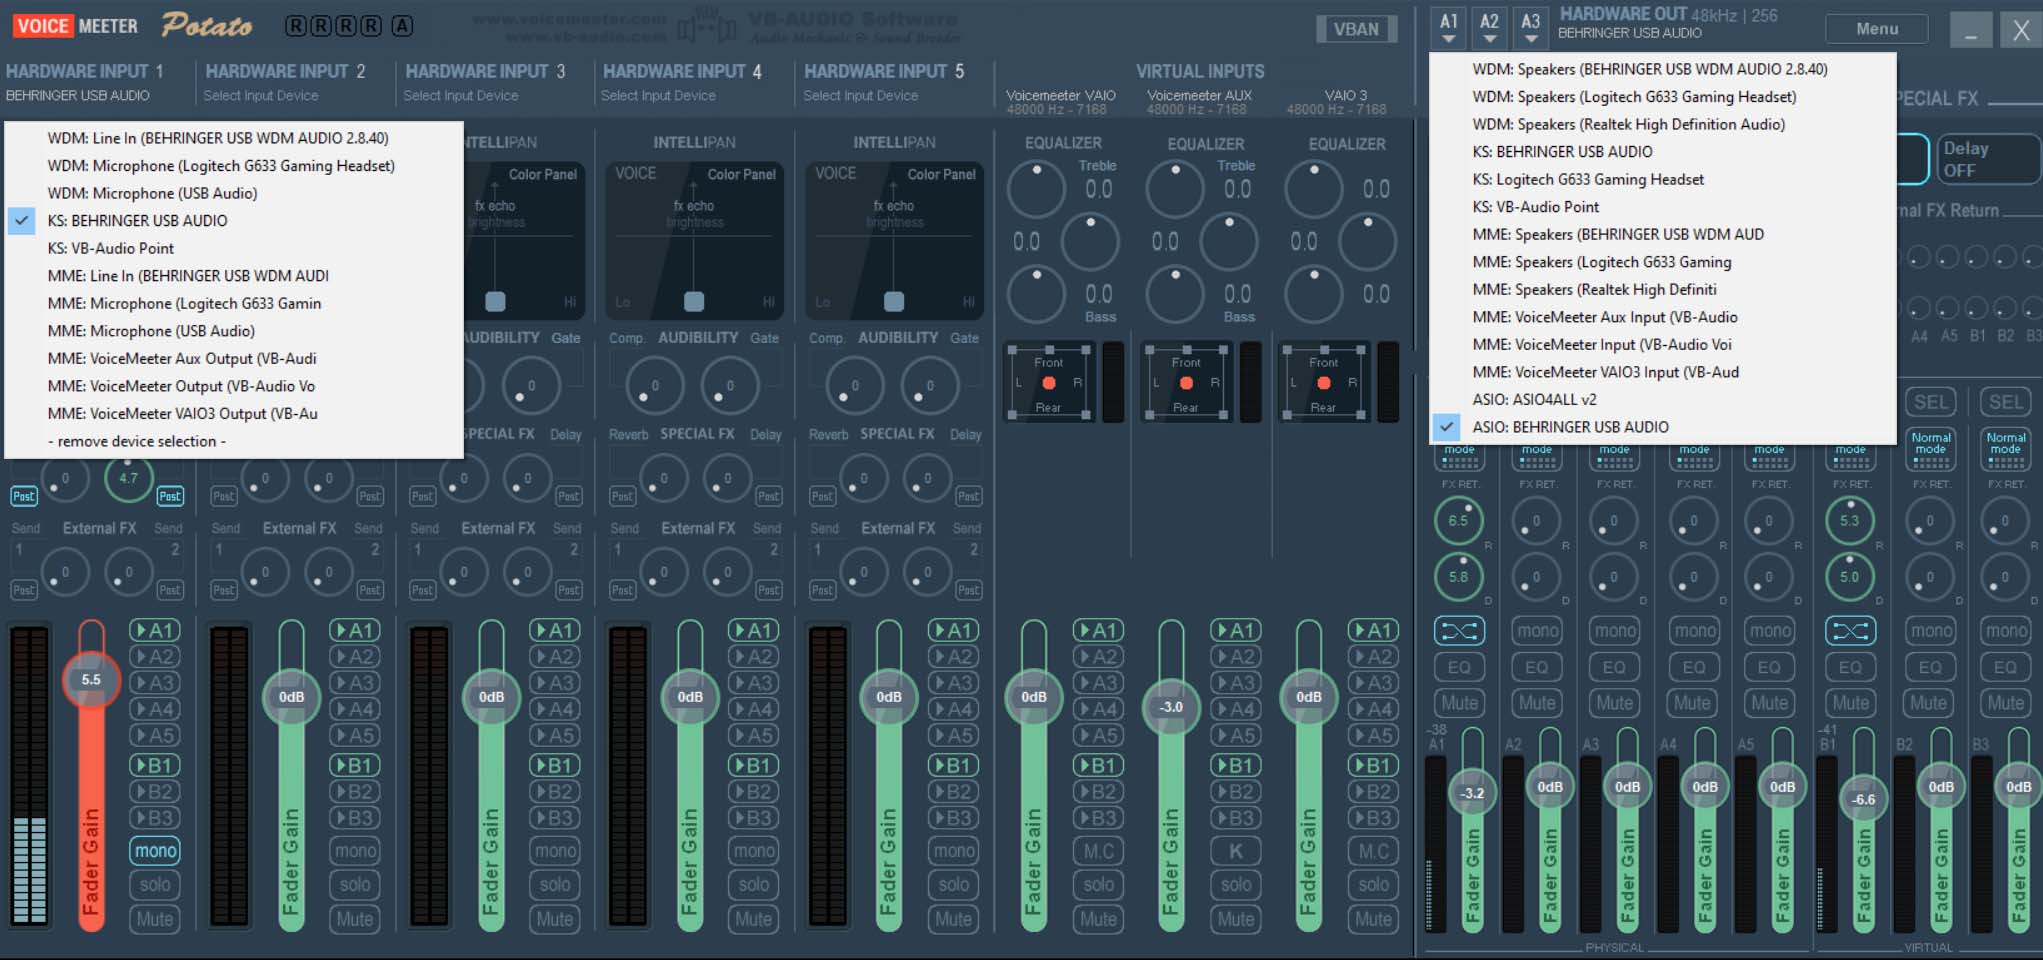
Task: Click A1 bus FX return knob 6.5
Action: [x=1459, y=520]
